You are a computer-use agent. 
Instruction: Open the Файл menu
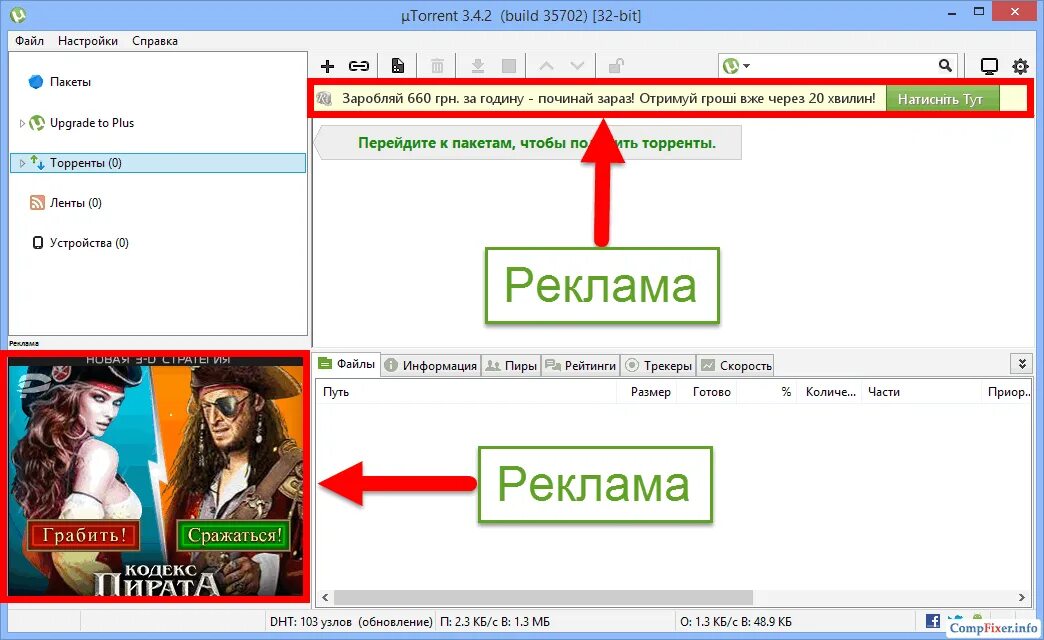29,41
